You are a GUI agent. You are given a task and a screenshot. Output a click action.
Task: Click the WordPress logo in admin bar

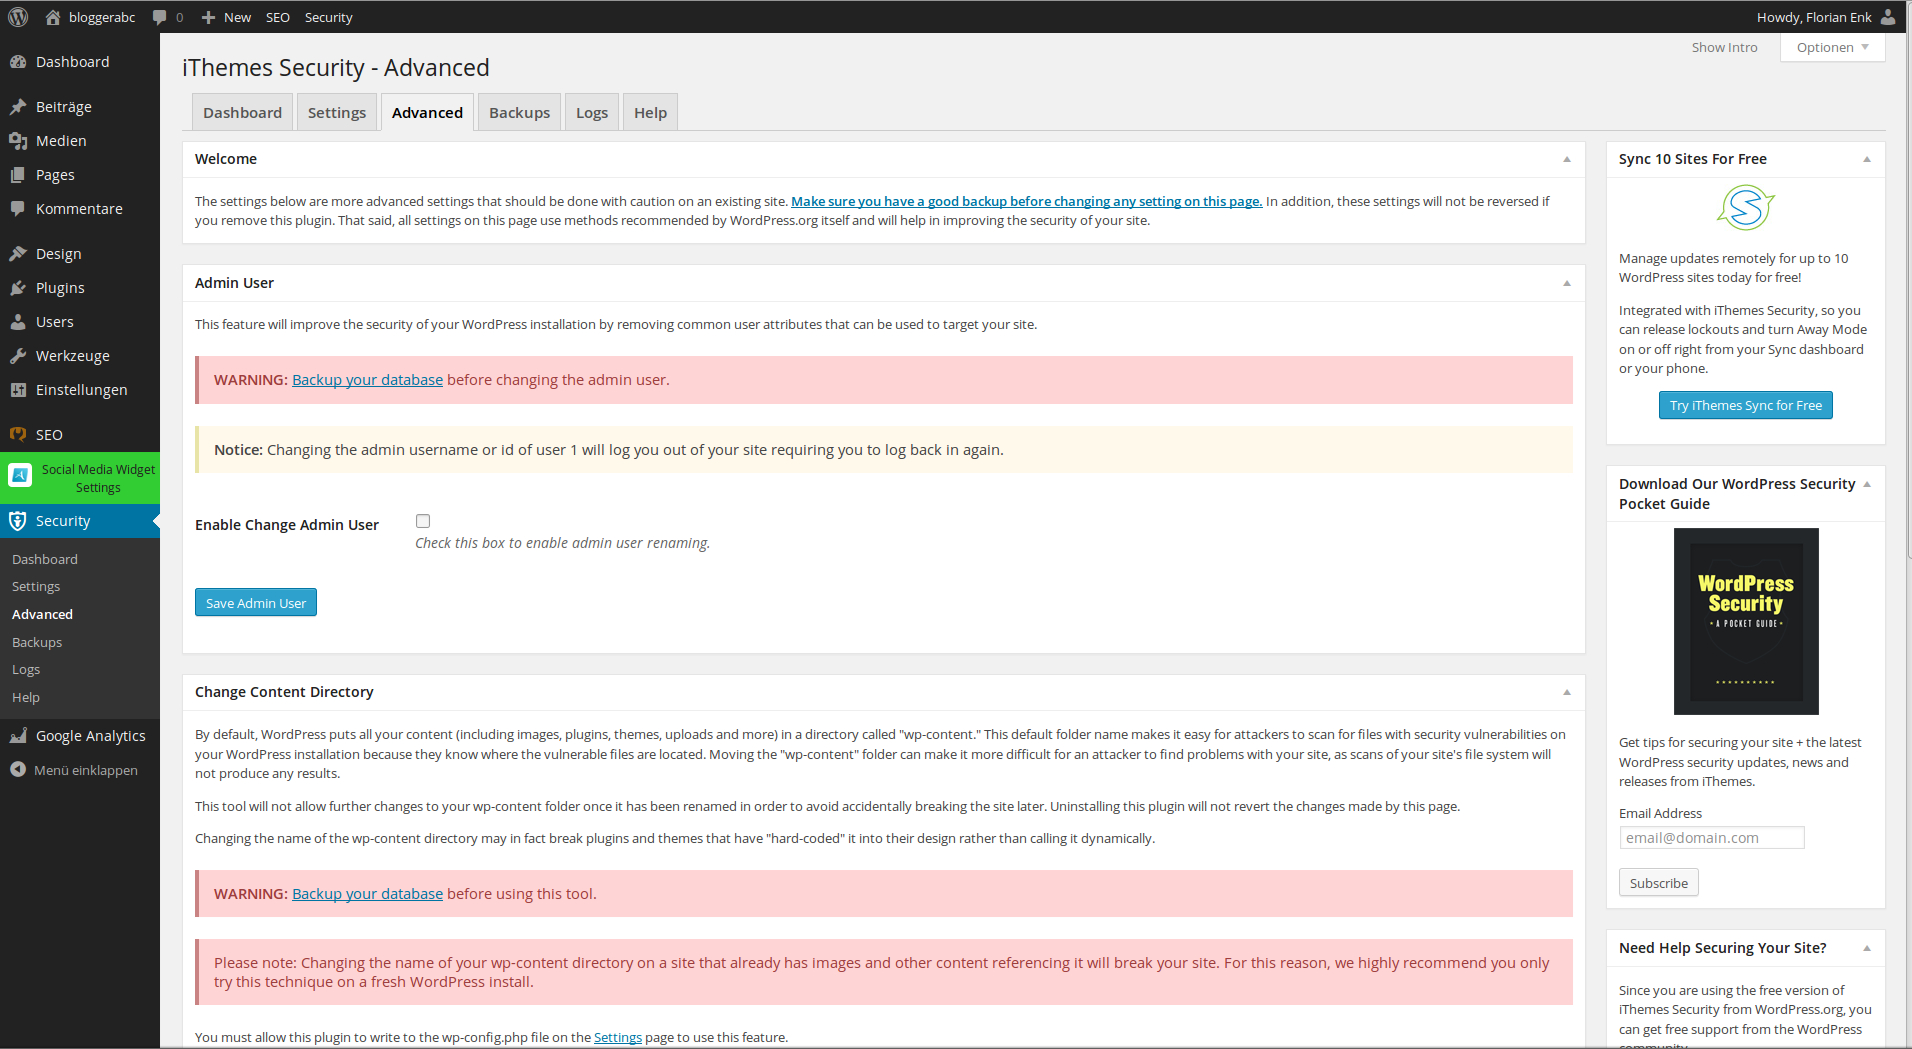(18, 17)
